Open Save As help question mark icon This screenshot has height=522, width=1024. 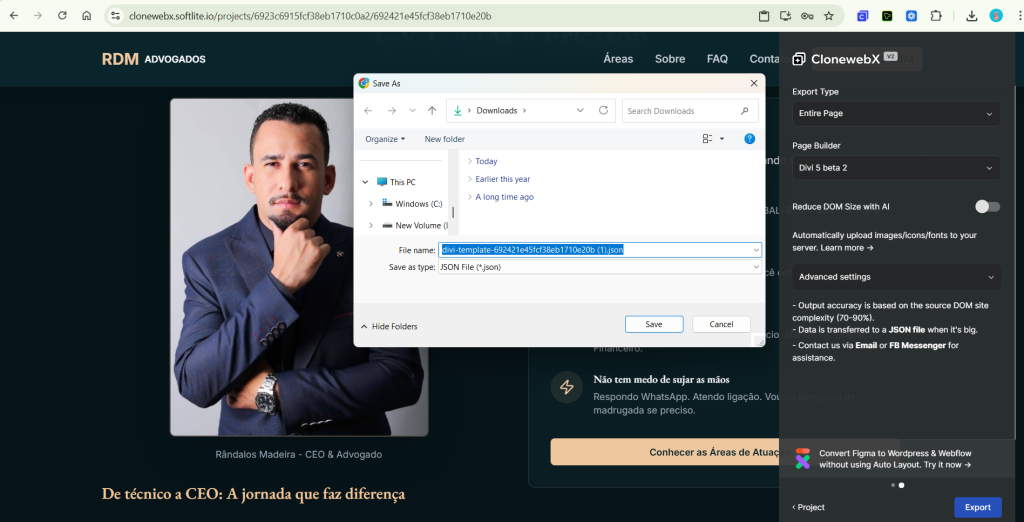750,139
